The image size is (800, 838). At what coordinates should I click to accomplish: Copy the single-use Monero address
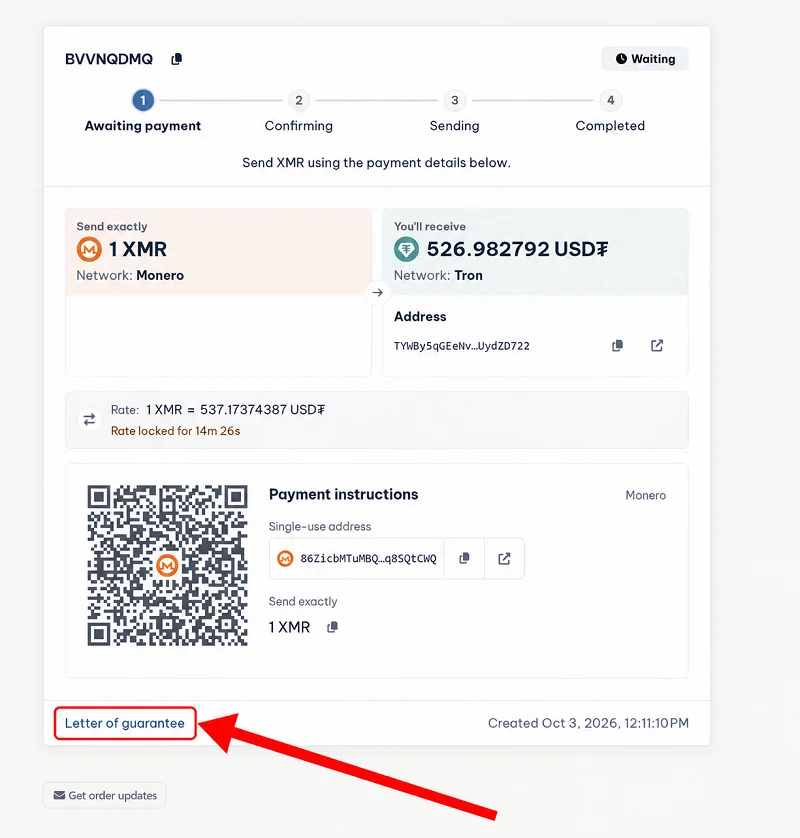coord(464,558)
